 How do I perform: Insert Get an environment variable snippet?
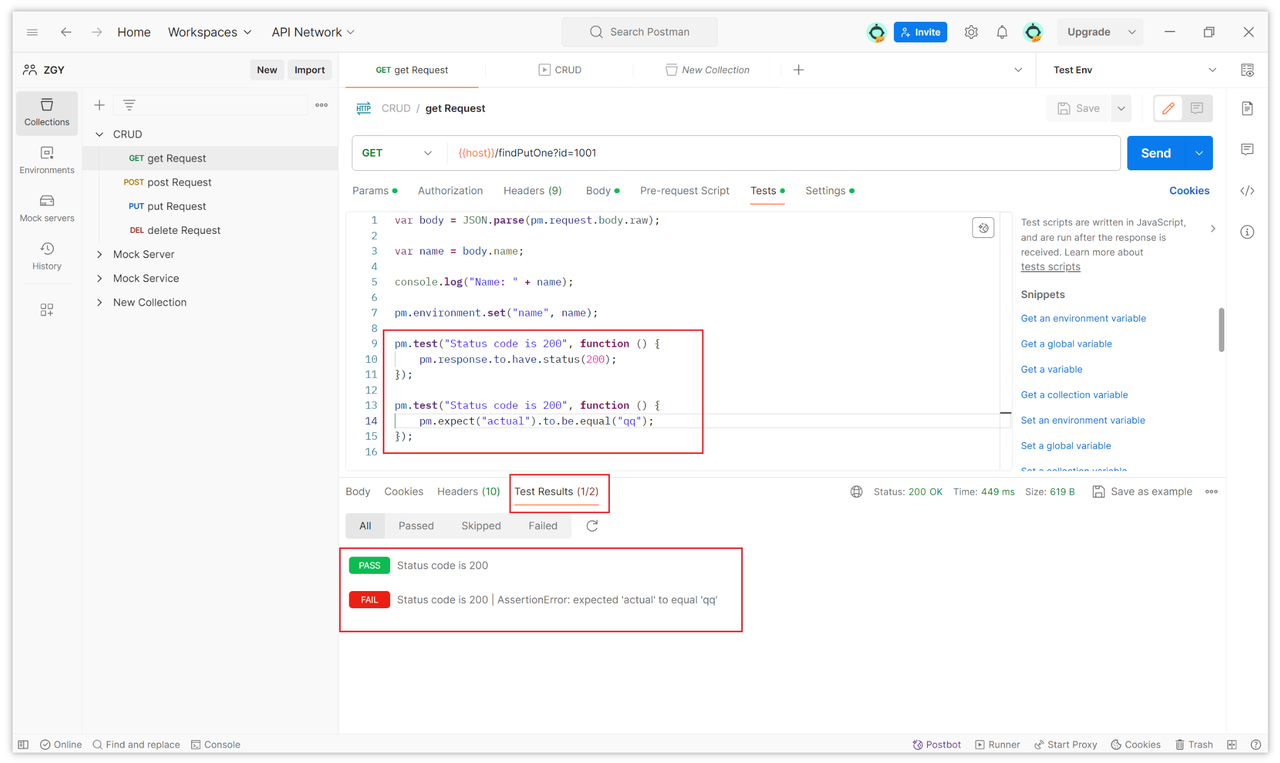click(1083, 319)
